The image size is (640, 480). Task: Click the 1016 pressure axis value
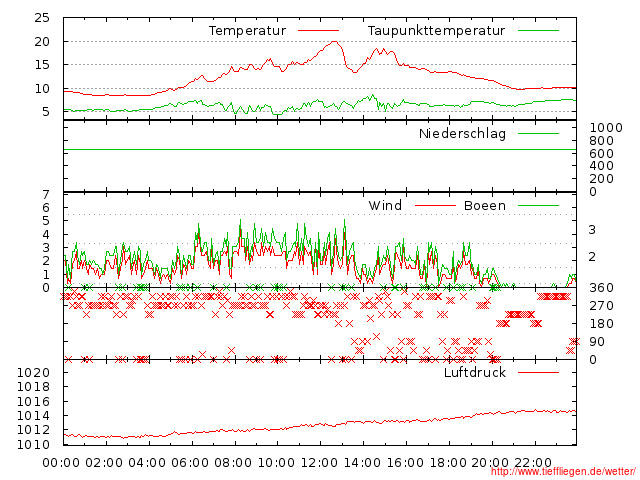tap(33, 402)
